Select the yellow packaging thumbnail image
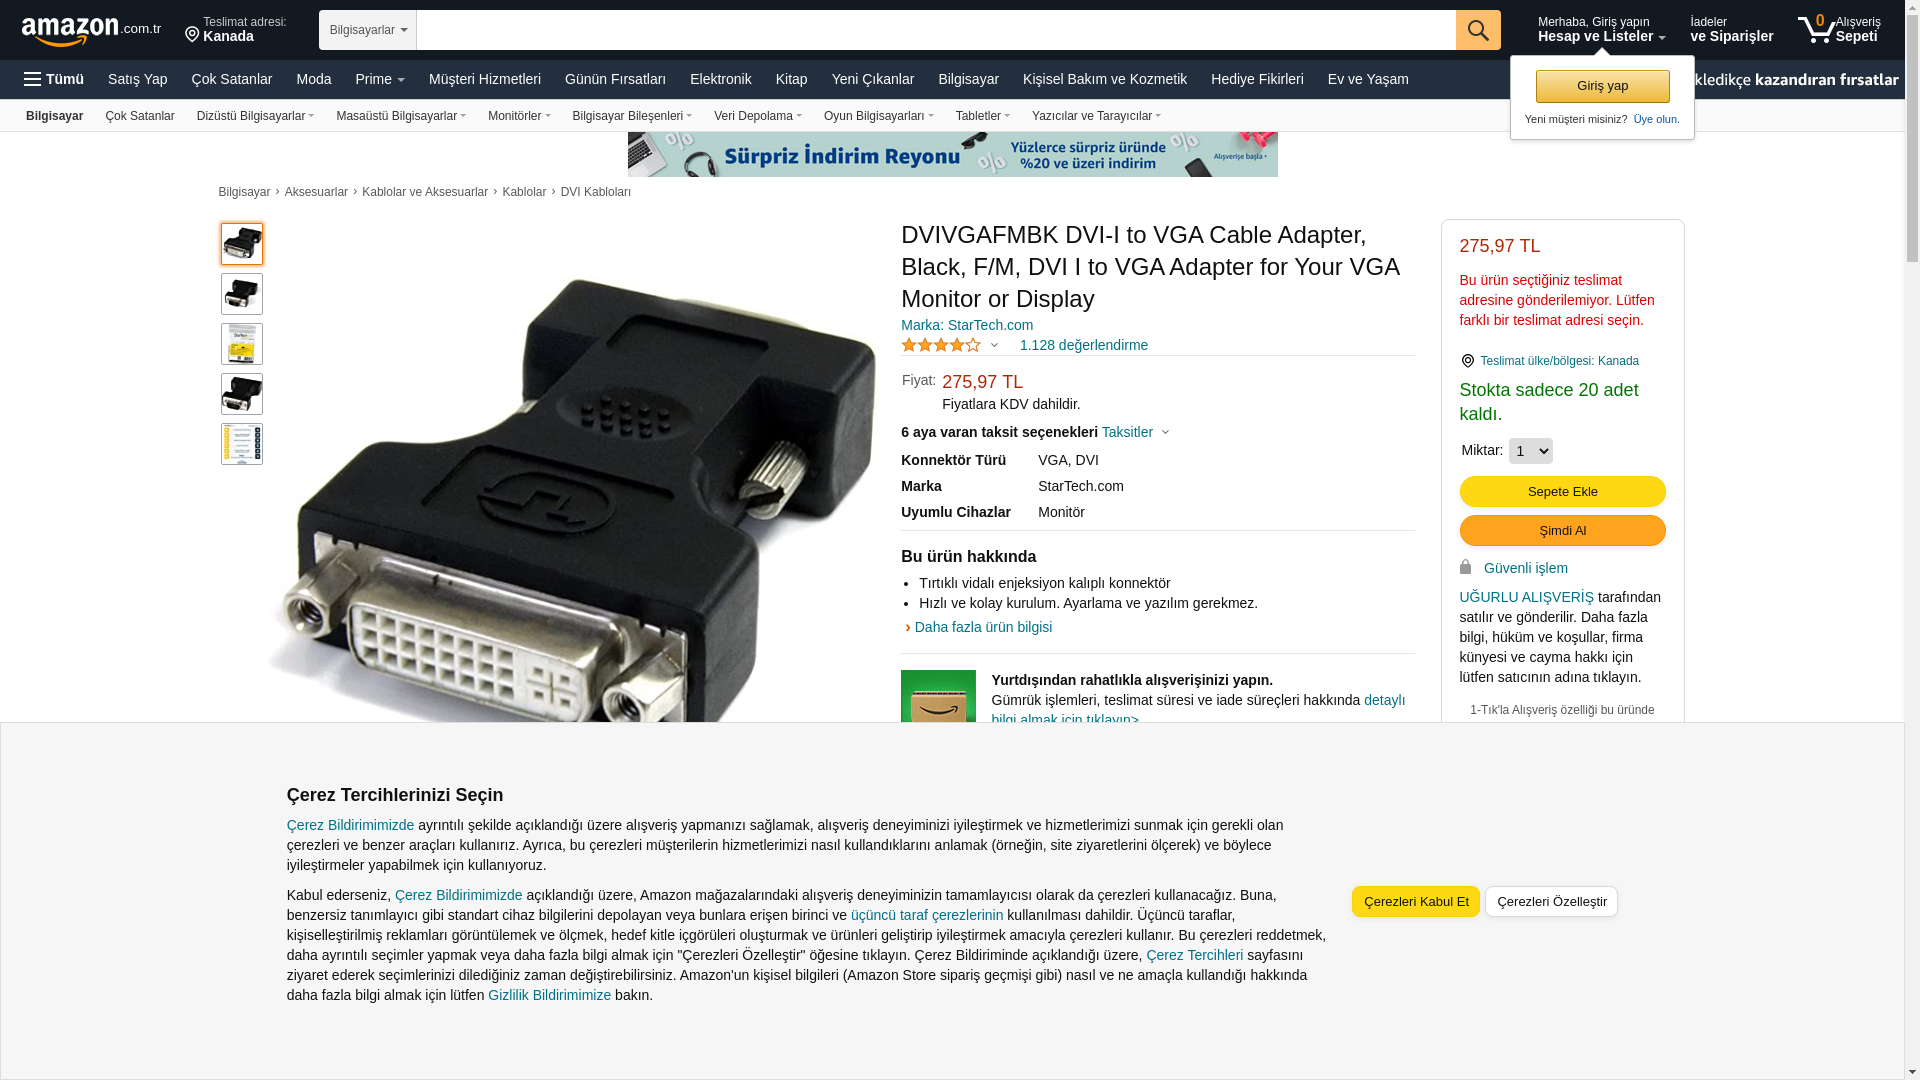 pyautogui.click(x=242, y=344)
